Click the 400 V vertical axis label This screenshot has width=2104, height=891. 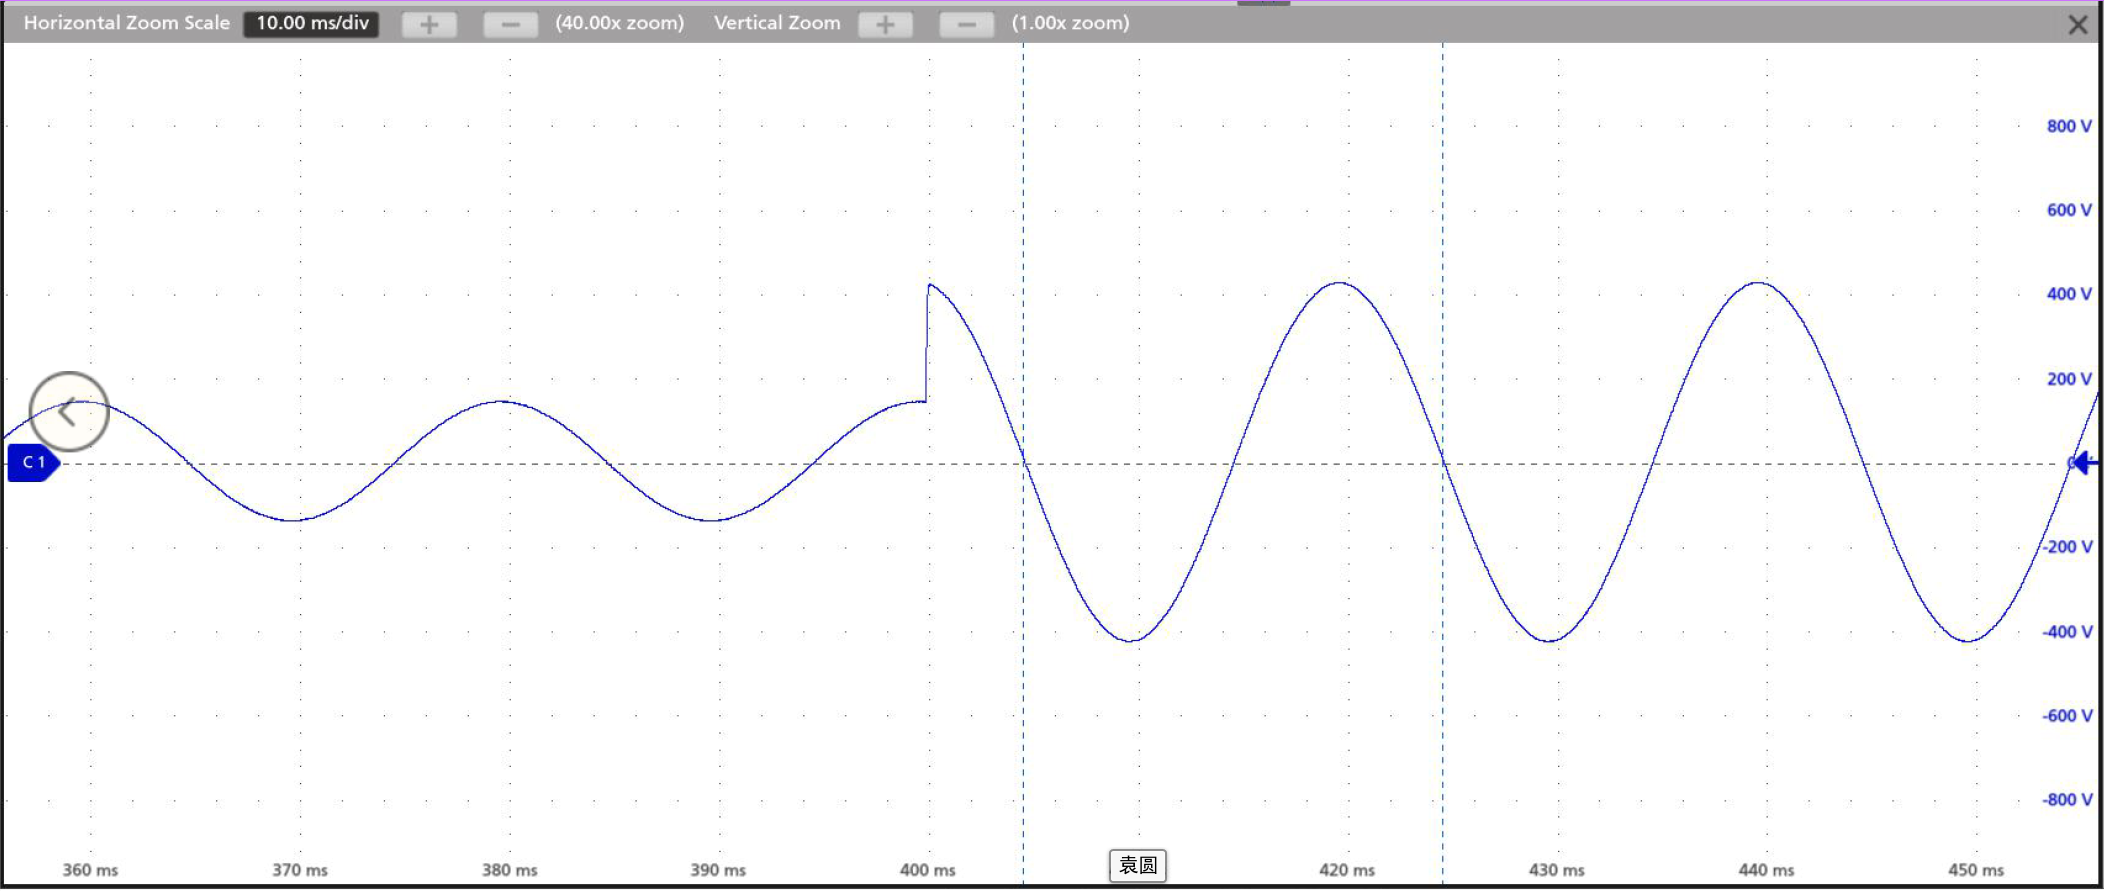[x=2068, y=294]
